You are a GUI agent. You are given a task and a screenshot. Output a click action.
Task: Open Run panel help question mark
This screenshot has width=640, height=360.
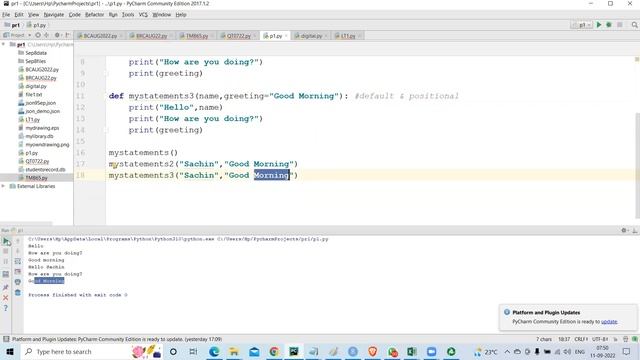coord(6,308)
